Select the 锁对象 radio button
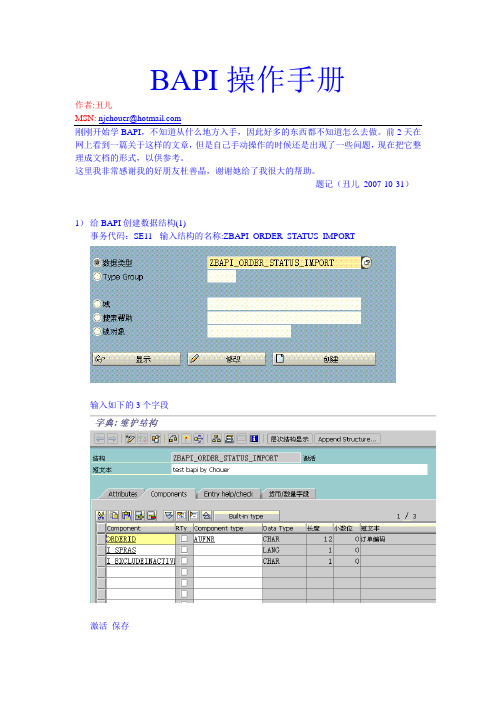Screen dimensions: 496x702 point(97,331)
